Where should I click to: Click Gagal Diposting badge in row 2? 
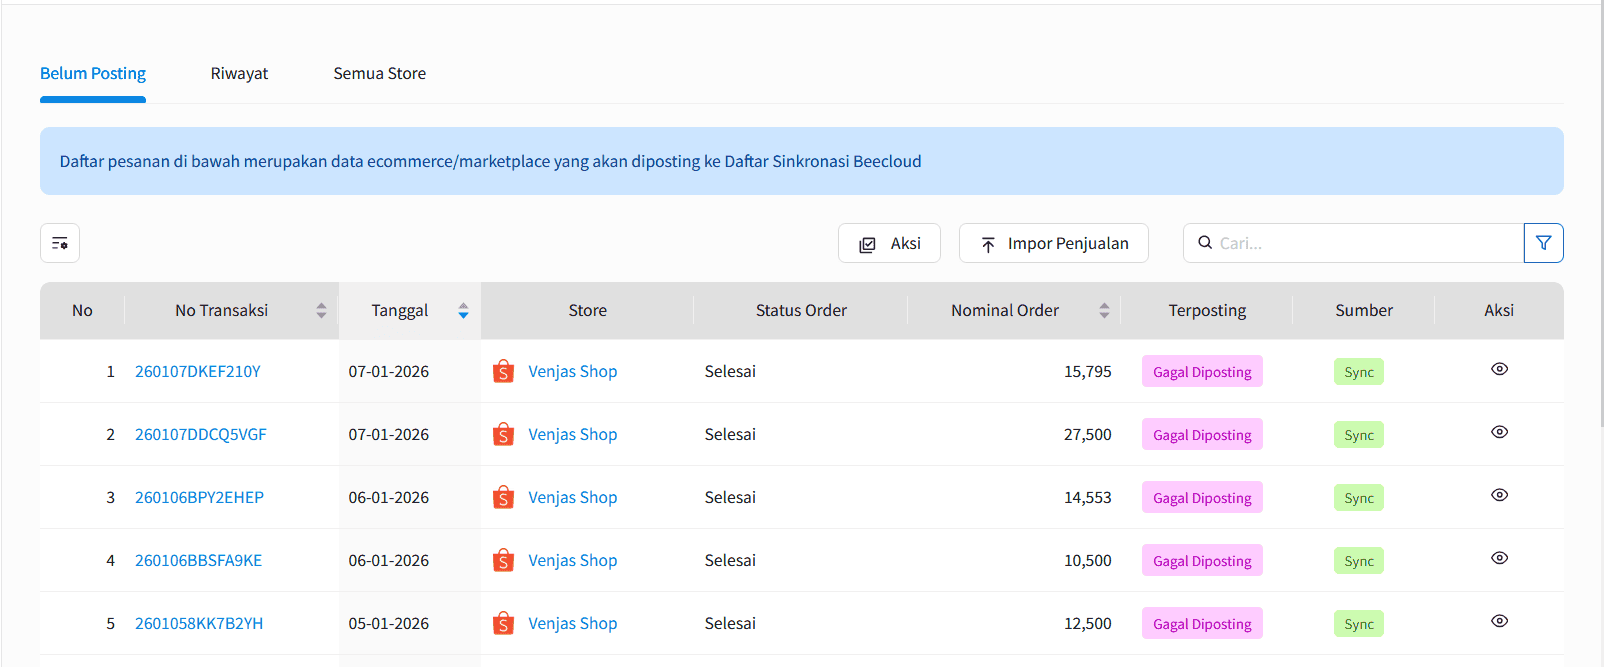click(x=1202, y=435)
